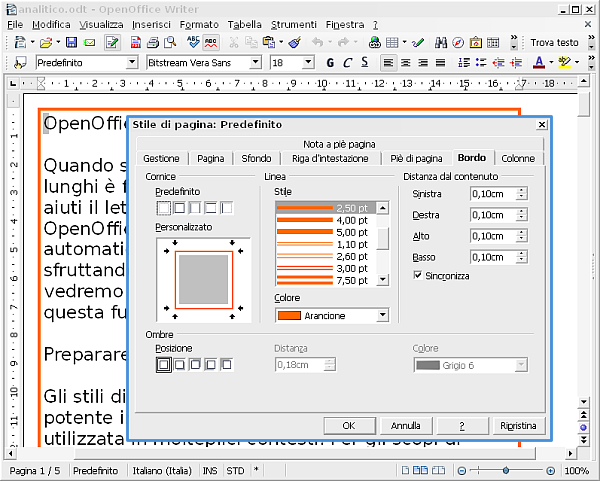Expand the Table icon dropdown arrow
Viewport: 600px width, 481px height.
(404, 42)
